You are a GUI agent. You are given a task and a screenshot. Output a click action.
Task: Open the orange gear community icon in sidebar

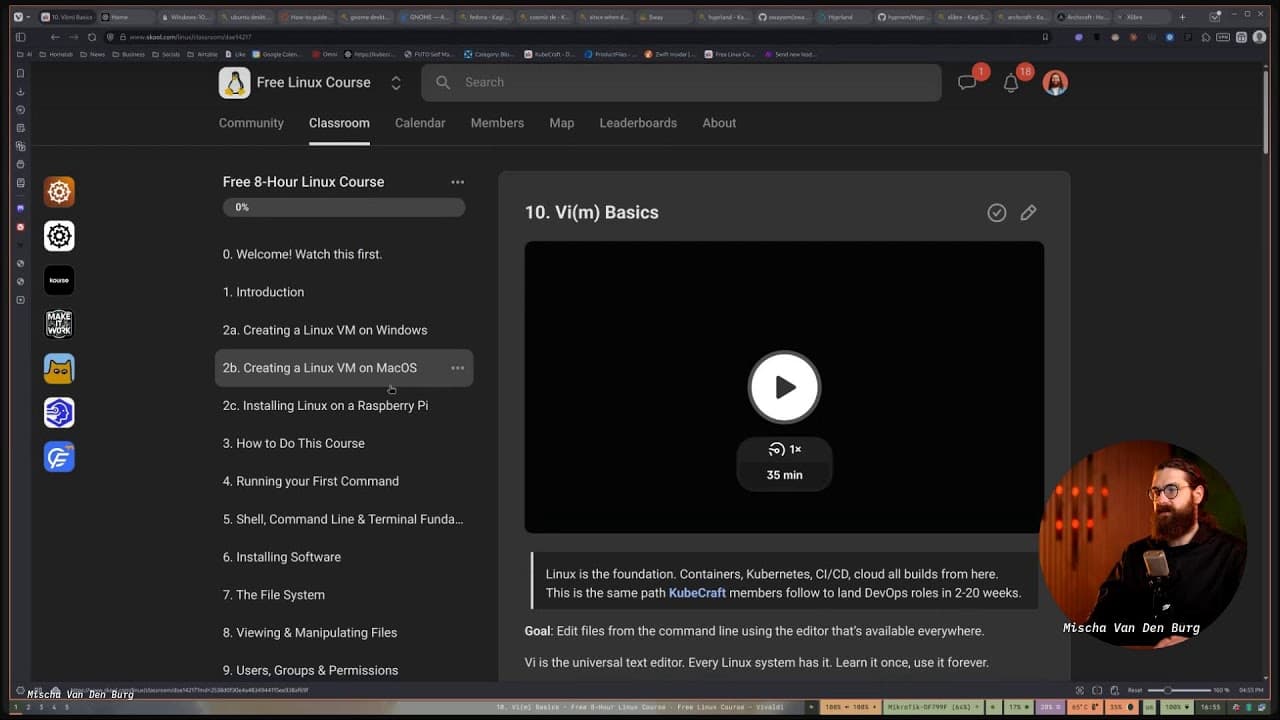[x=59, y=192]
